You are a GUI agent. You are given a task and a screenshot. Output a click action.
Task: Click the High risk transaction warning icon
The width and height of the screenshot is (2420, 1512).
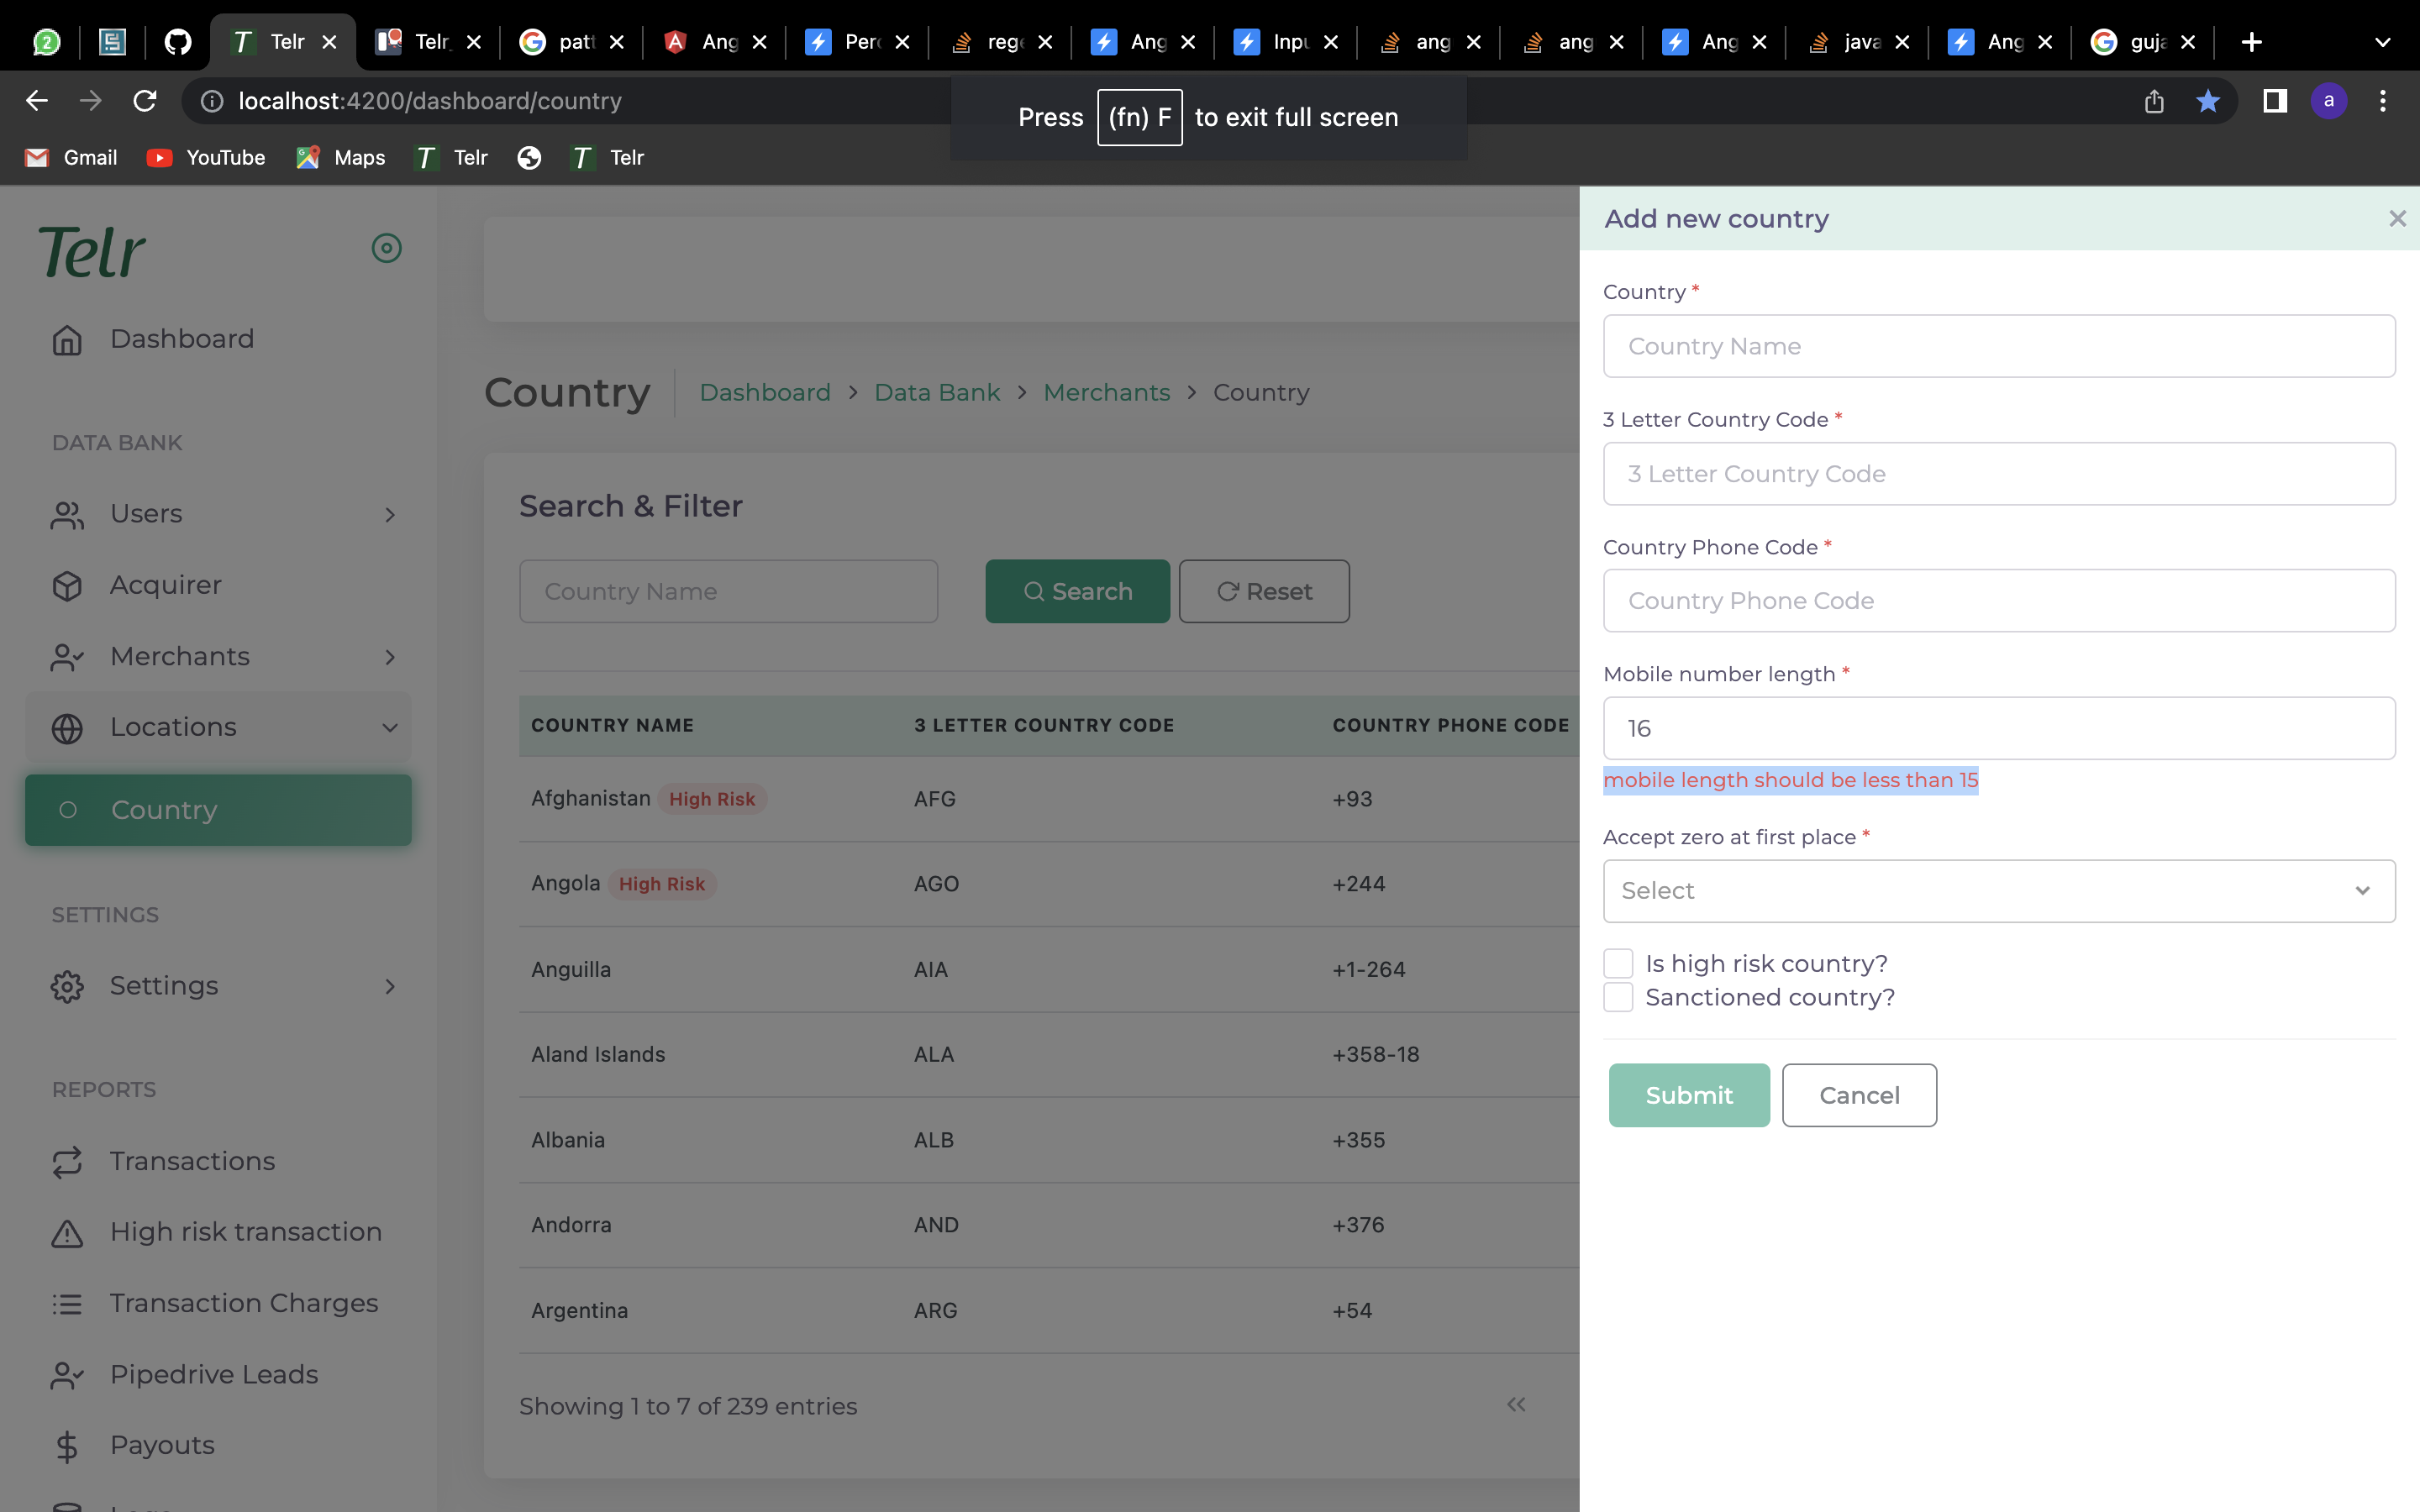tap(67, 1233)
